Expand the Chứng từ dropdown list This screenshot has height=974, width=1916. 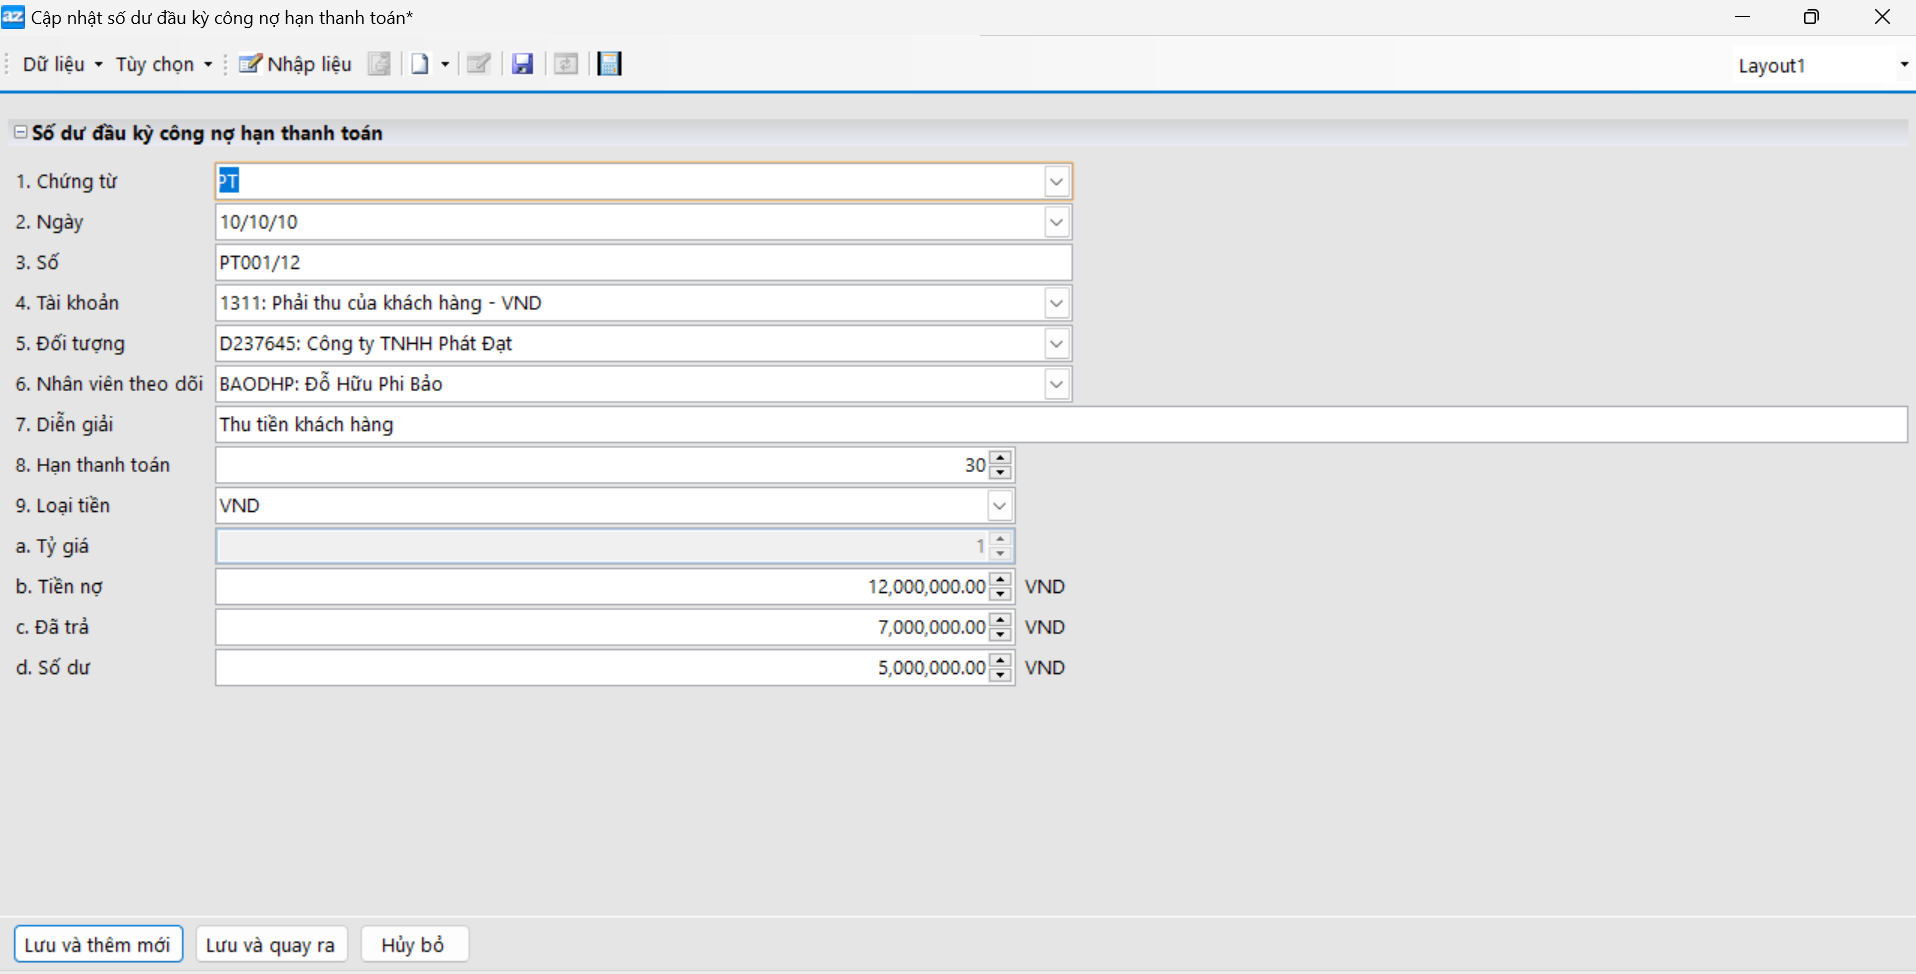1056,182
